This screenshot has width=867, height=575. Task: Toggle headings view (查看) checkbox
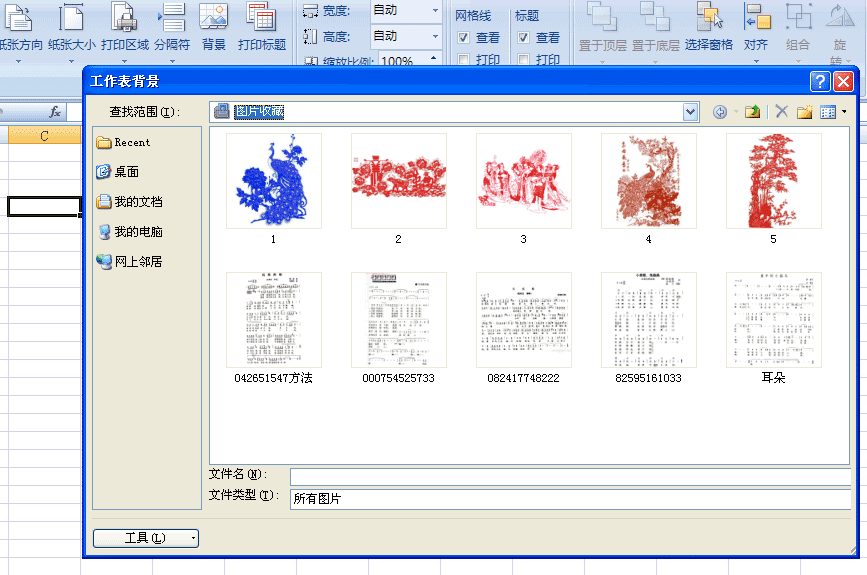point(523,38)
